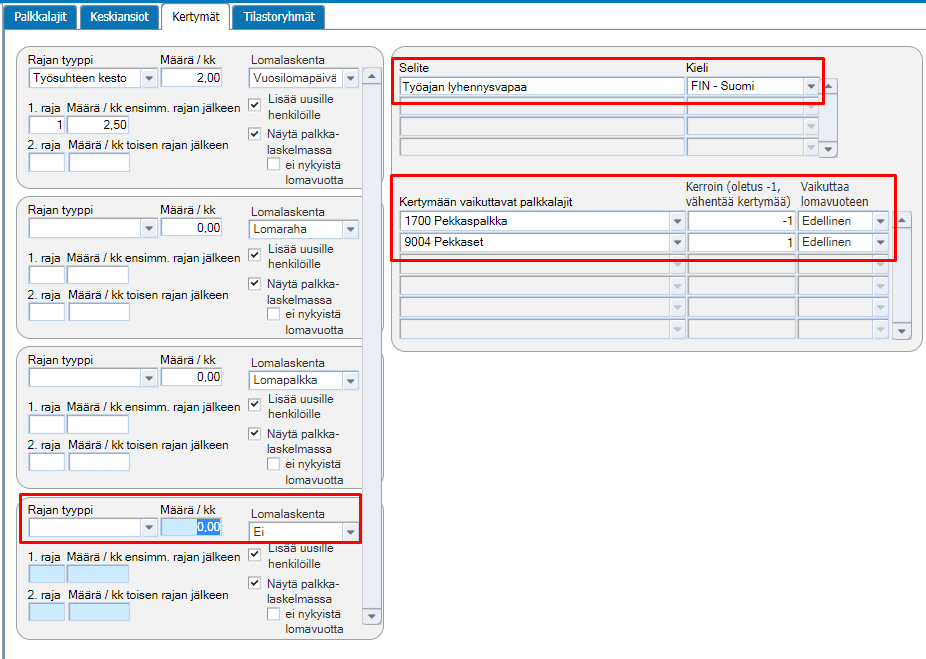Open dropdown arrow for 1700 Pekkaspalkka

click(x=677, y=221)
